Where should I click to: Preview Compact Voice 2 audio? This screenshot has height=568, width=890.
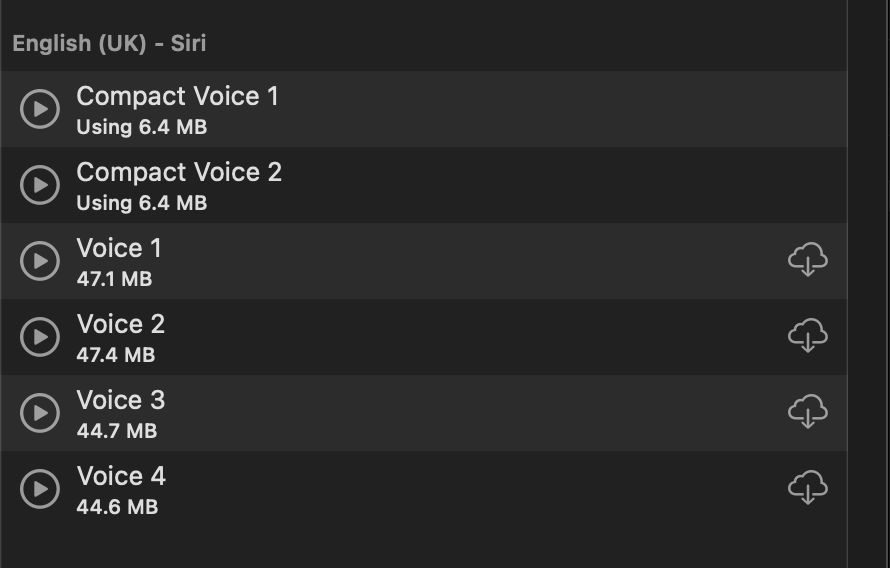(40, 185)
